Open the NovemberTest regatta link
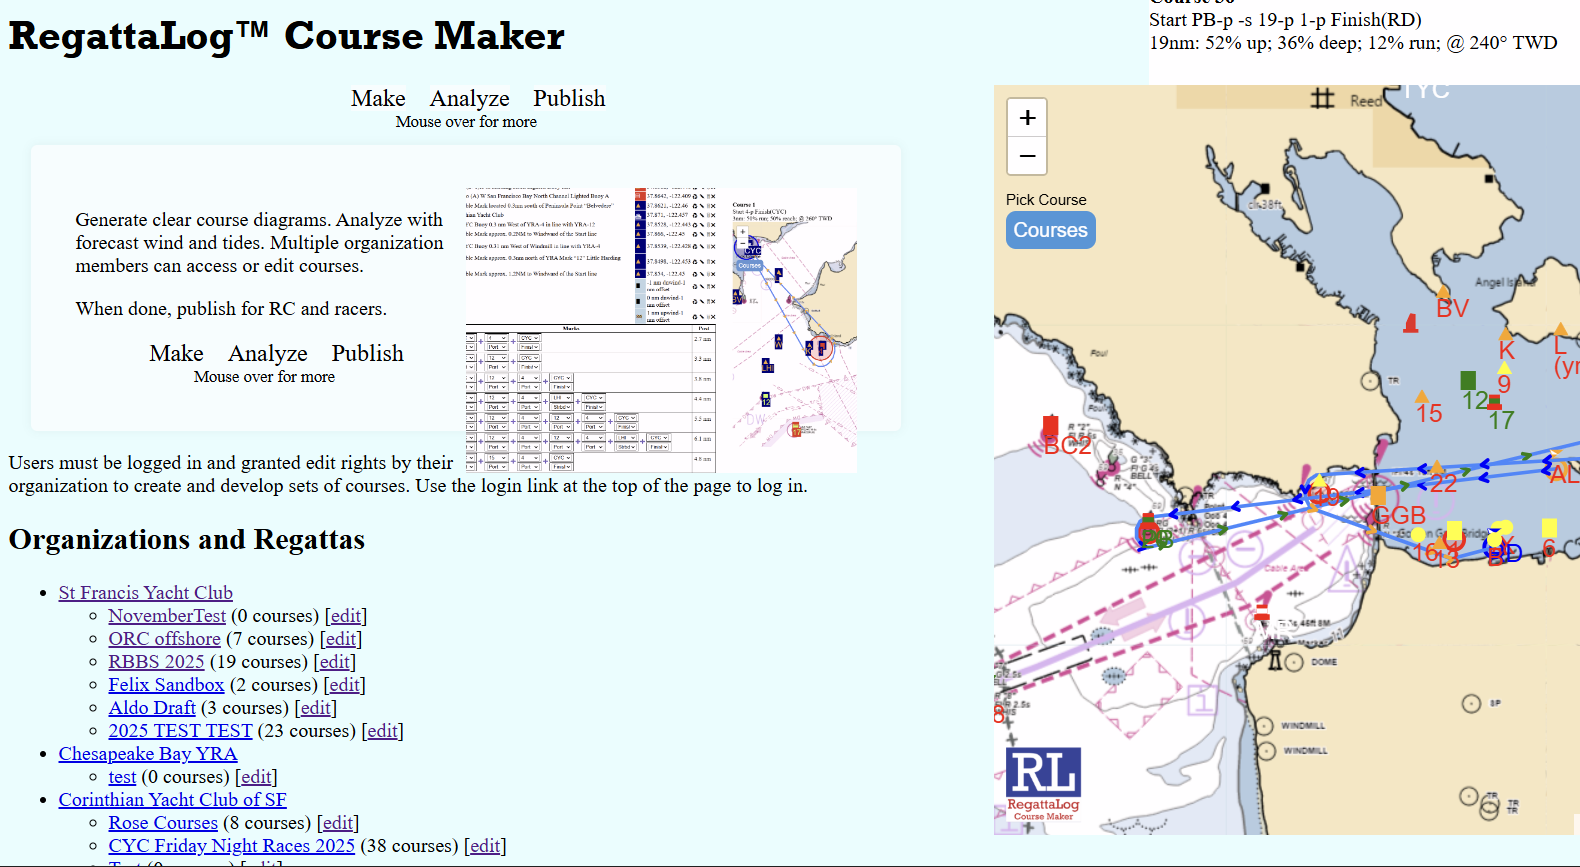Screen dimensions: 1580x867 click(167, 616)
